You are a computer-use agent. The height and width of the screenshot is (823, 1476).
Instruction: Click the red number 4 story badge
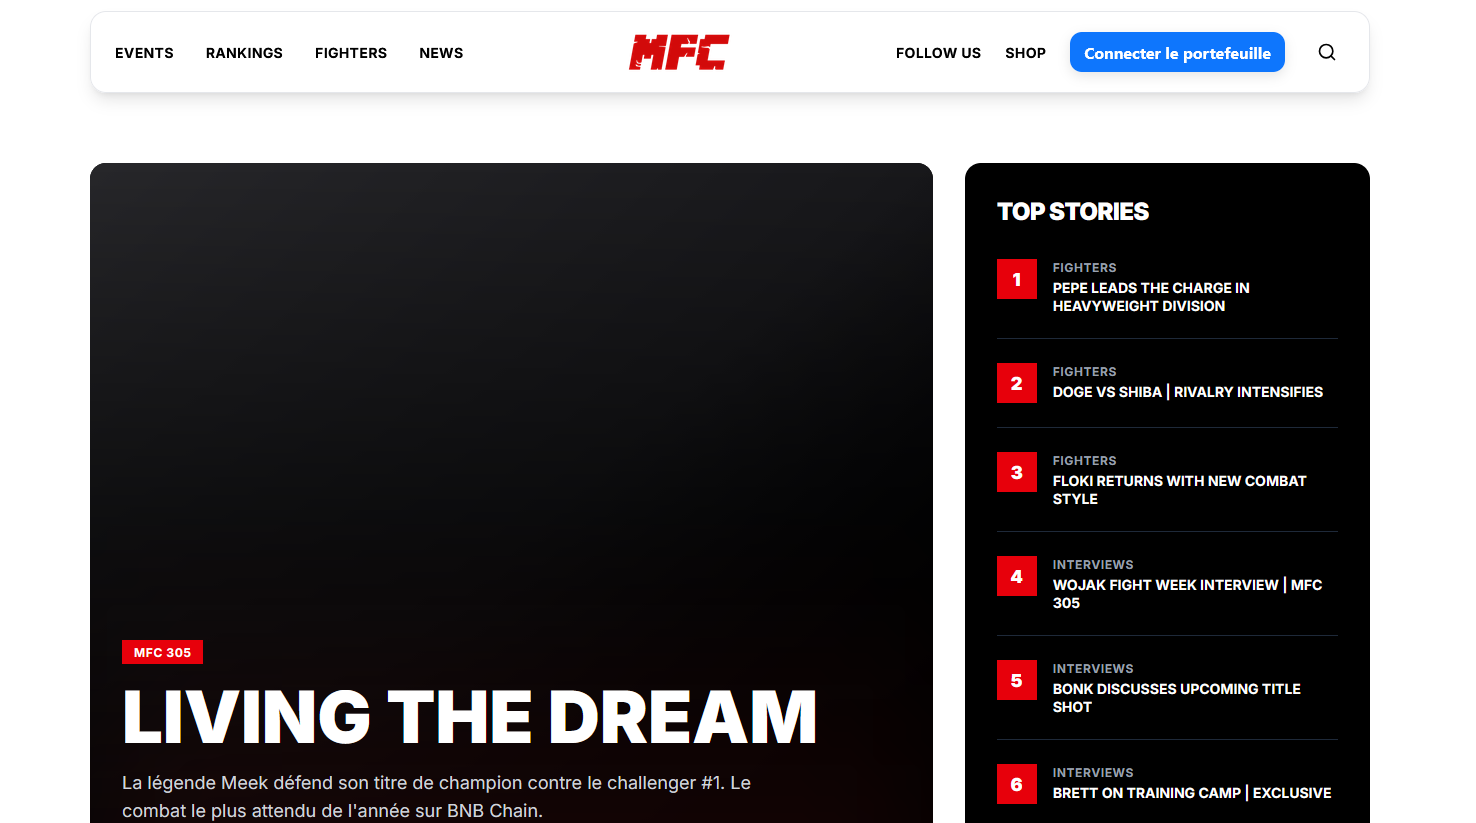(x=1016, y=577)
